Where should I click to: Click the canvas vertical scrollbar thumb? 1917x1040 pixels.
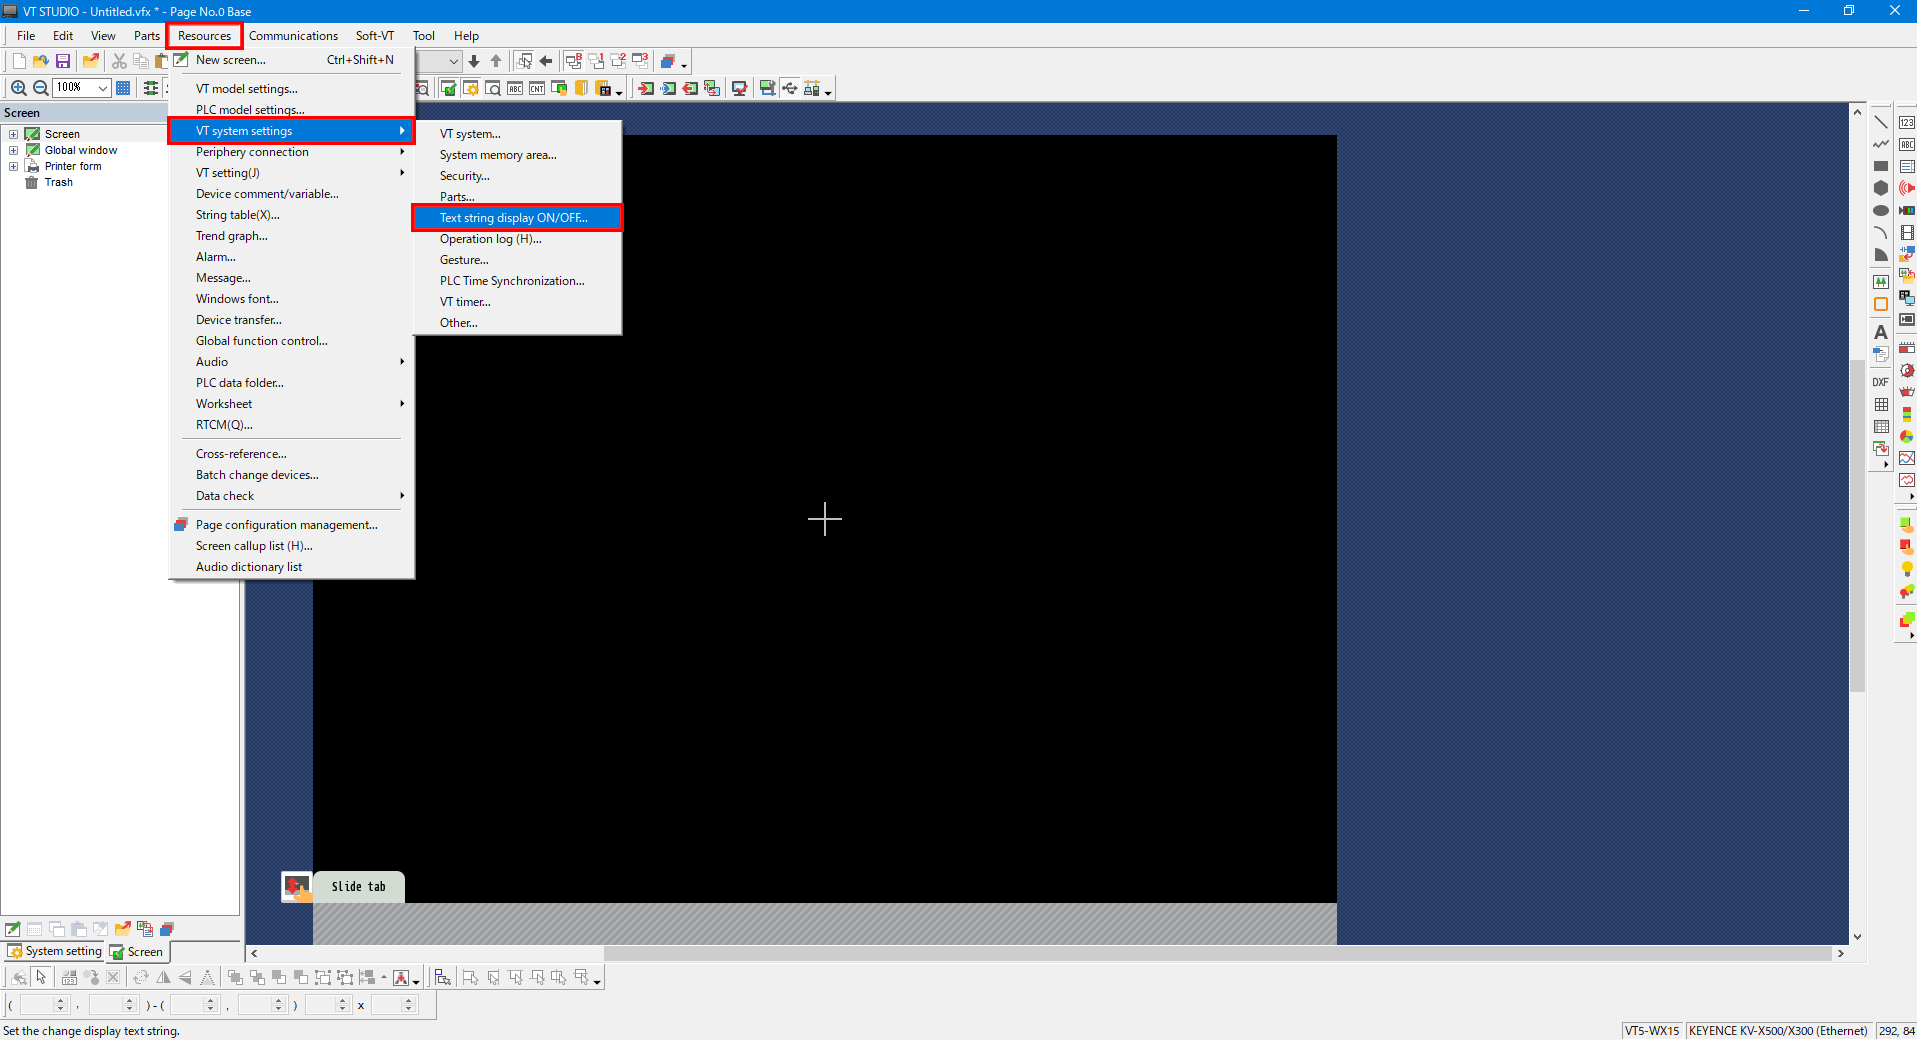(x=1857, y=520)
